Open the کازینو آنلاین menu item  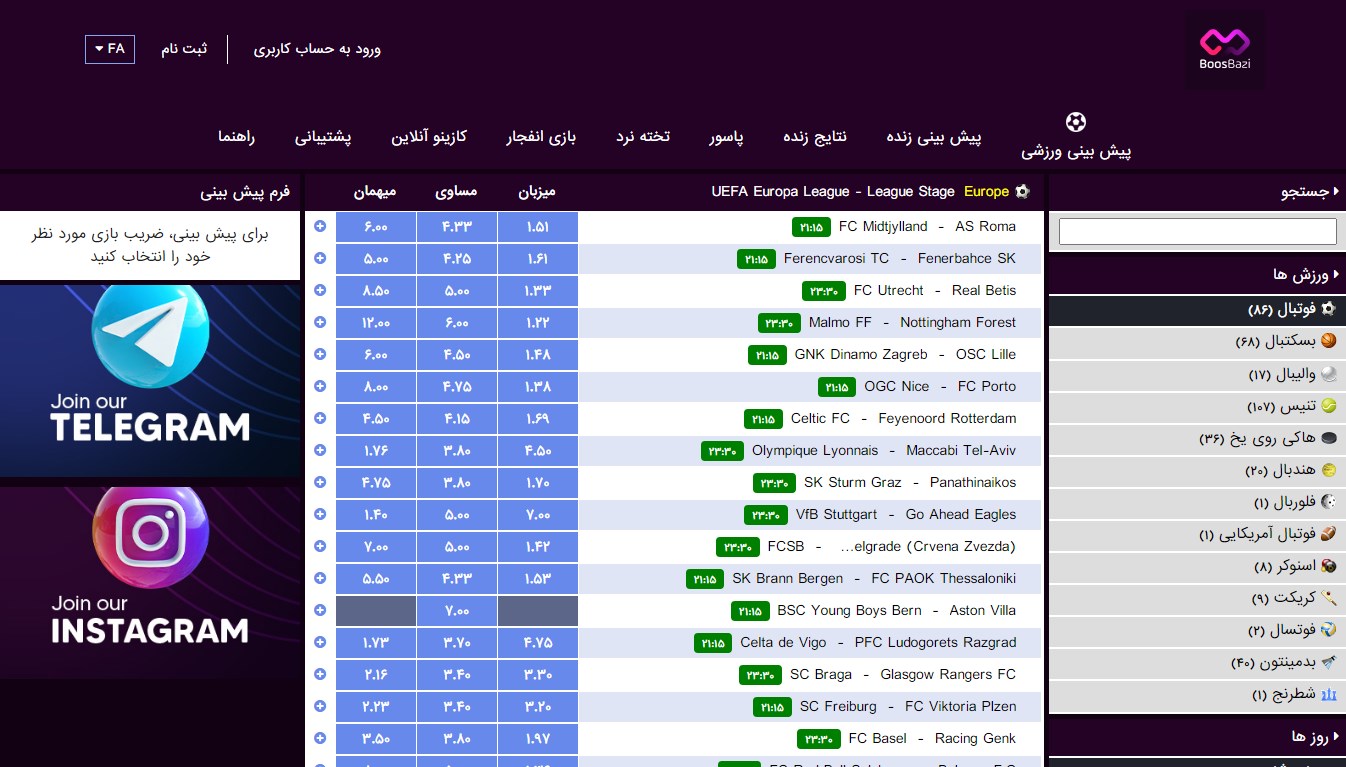pos(429,137)
